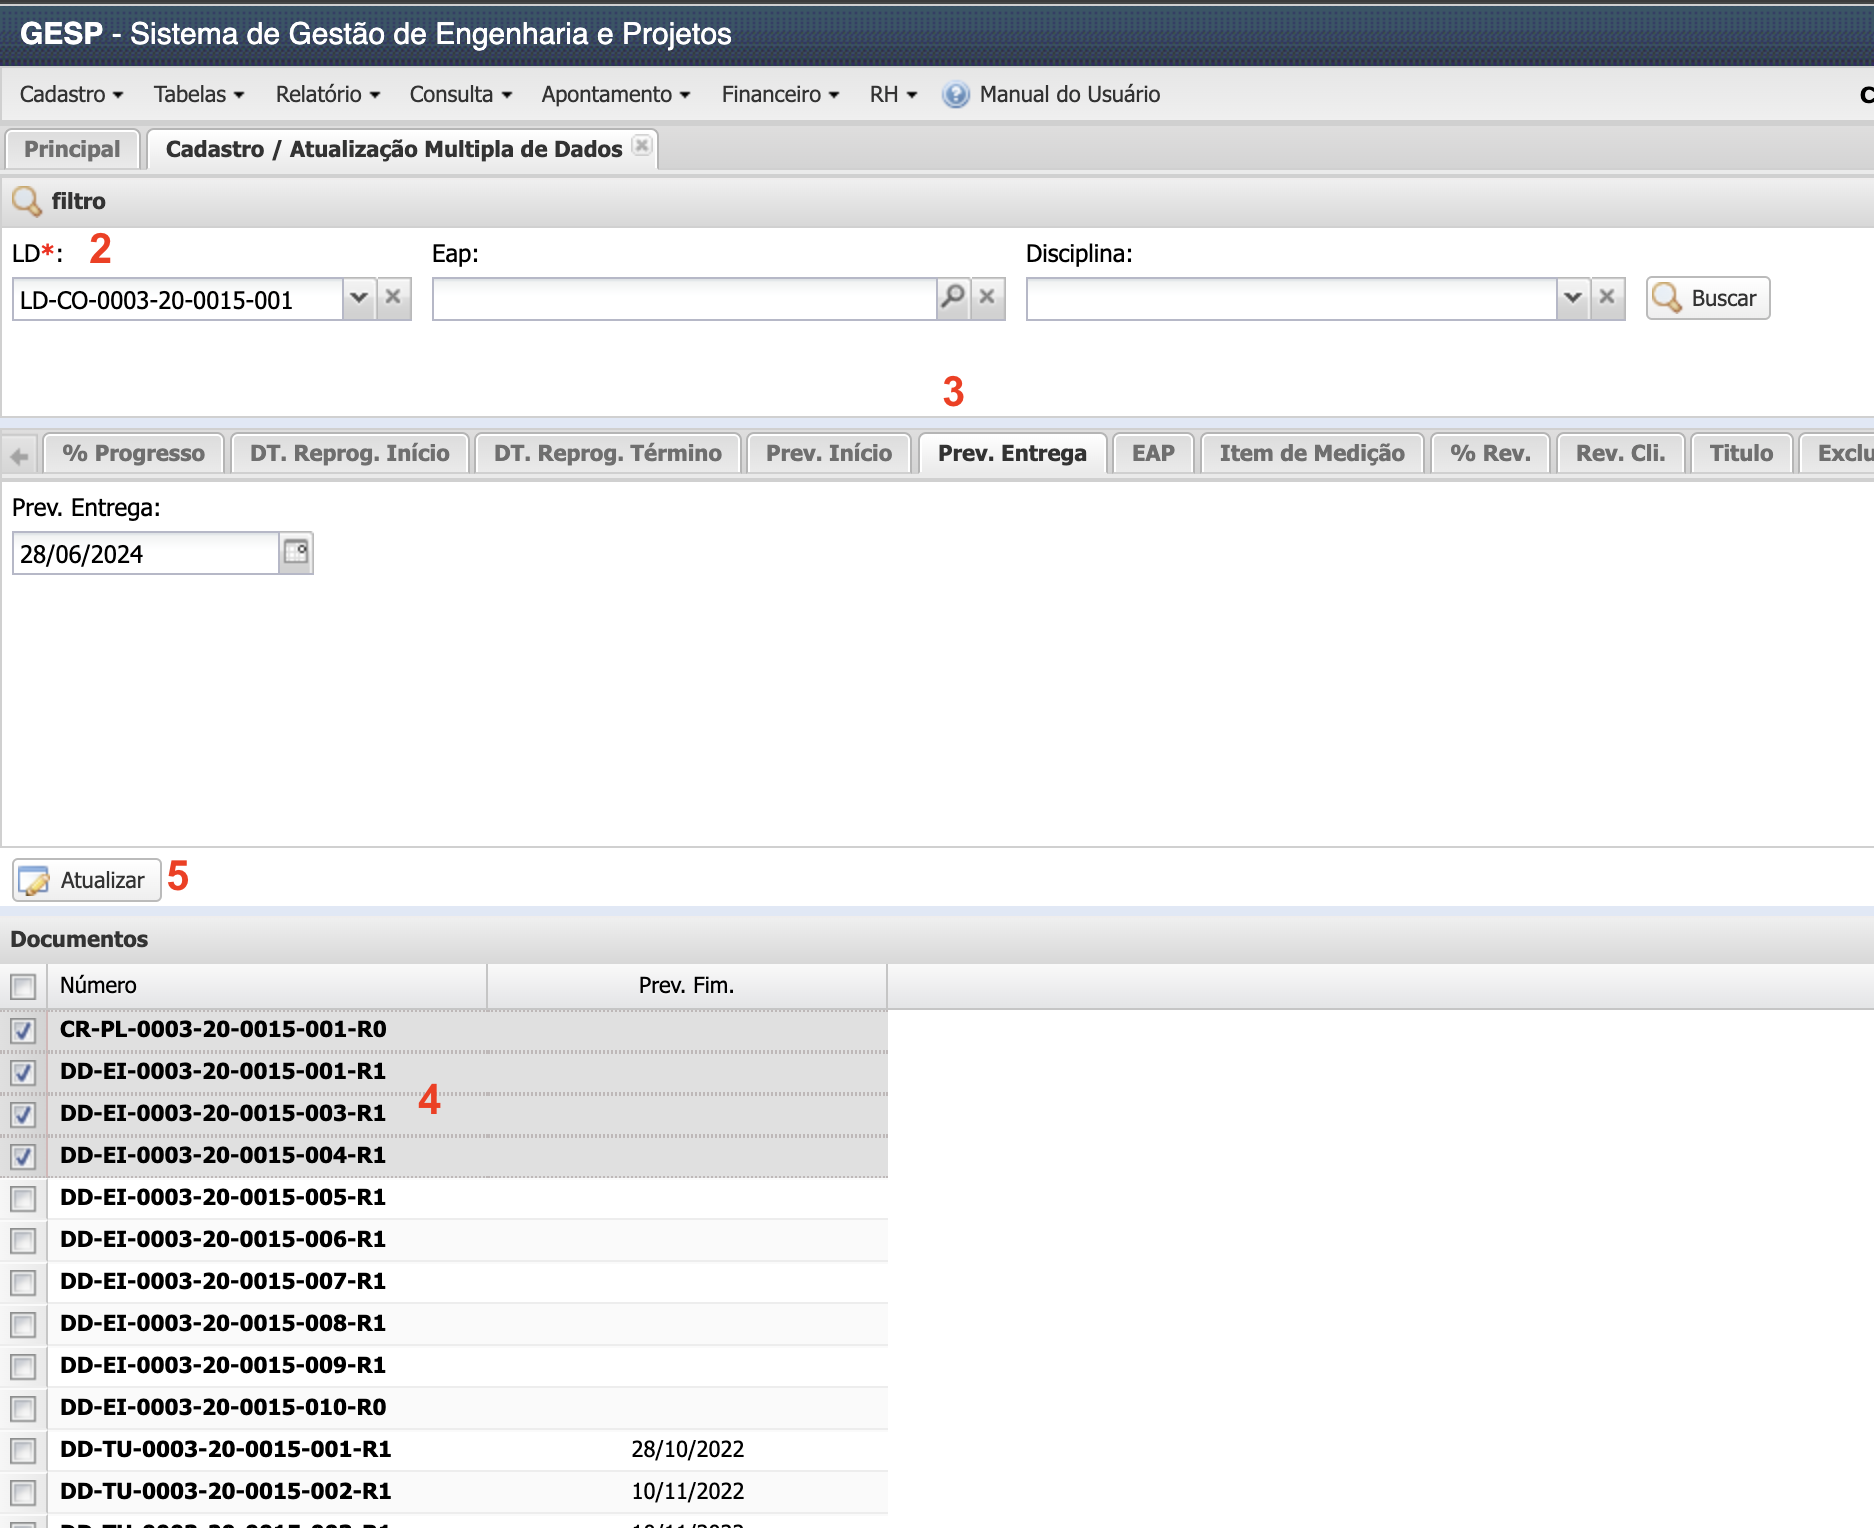
Task: Close the Atualização Multipla de Dados tab
Action: point(642,146)
